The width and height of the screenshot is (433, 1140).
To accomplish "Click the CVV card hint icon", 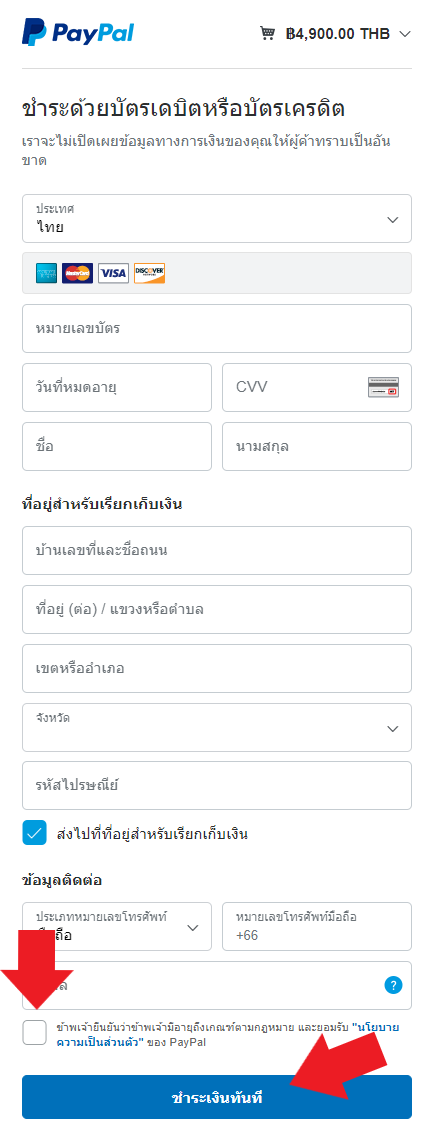I will tap(383, 388).
